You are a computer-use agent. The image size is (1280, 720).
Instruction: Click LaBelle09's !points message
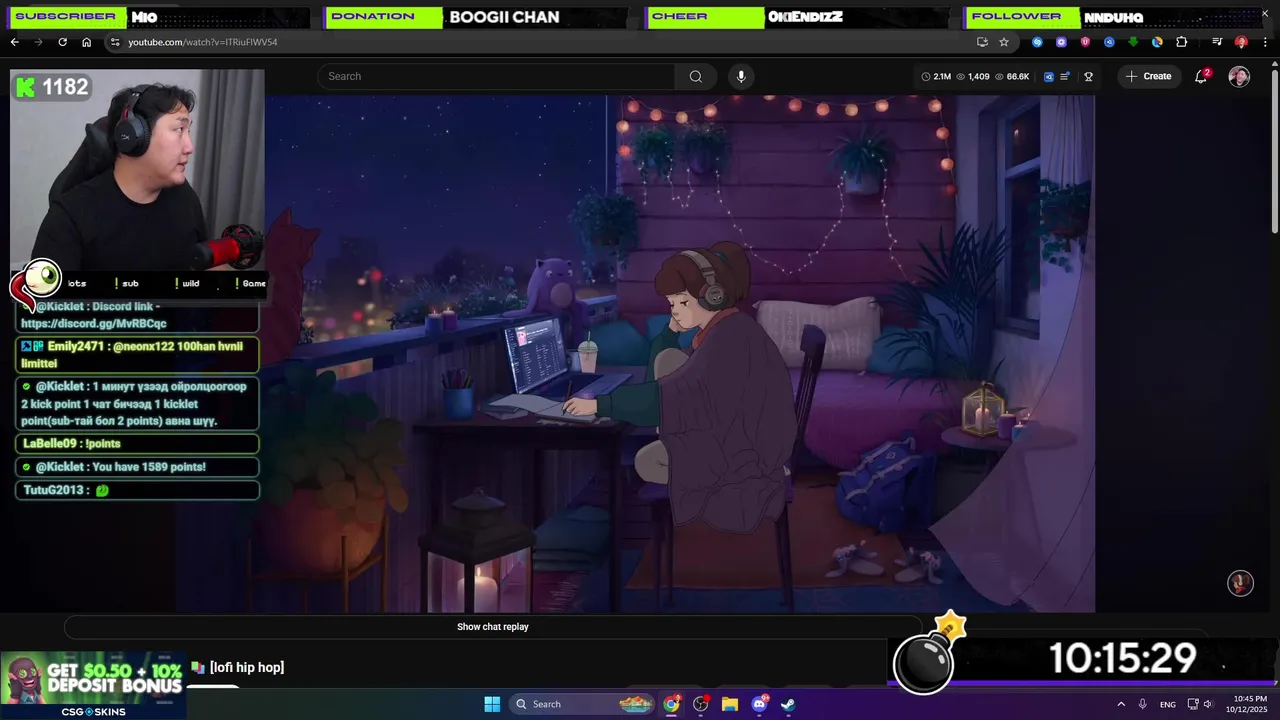(x=138, y=443)
